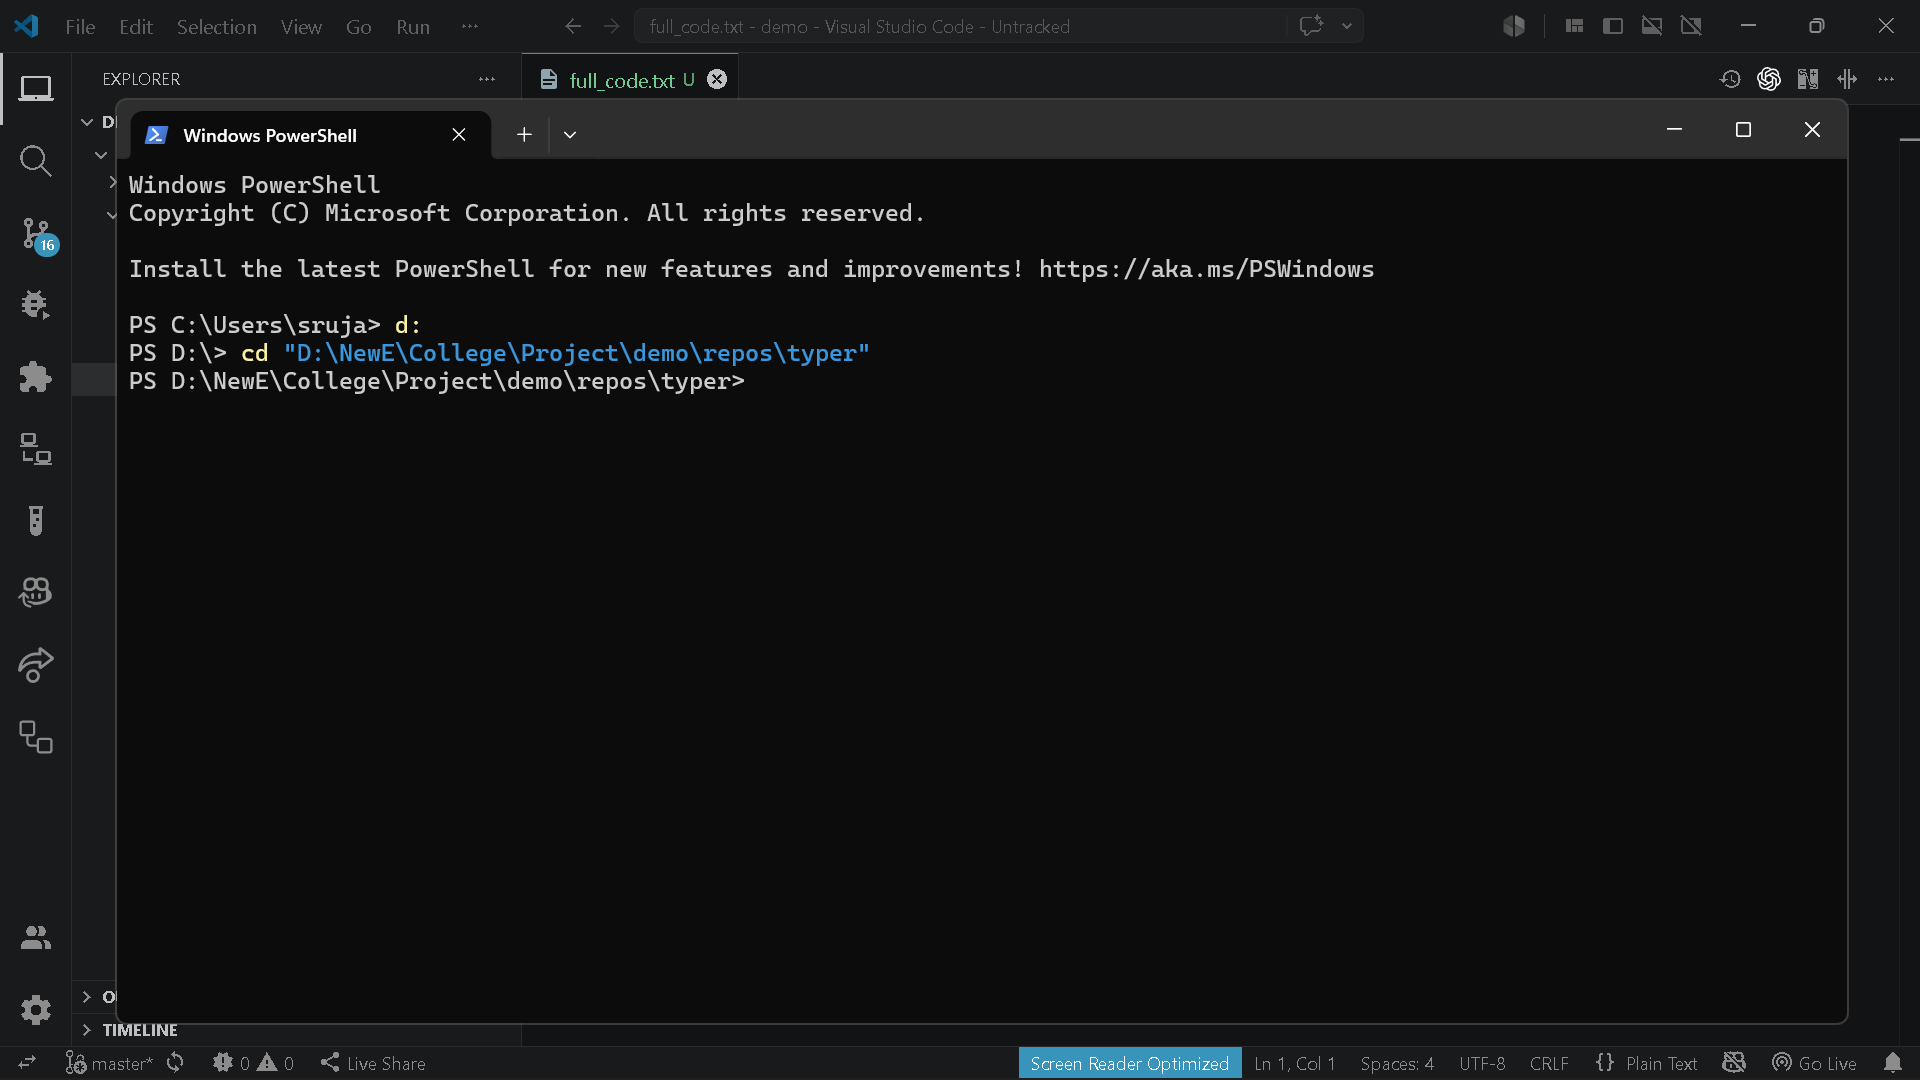The image size is (1920, 1080).
Task: Open the timeline history icon in editor toolbar
Action: tap(1730, 79)
